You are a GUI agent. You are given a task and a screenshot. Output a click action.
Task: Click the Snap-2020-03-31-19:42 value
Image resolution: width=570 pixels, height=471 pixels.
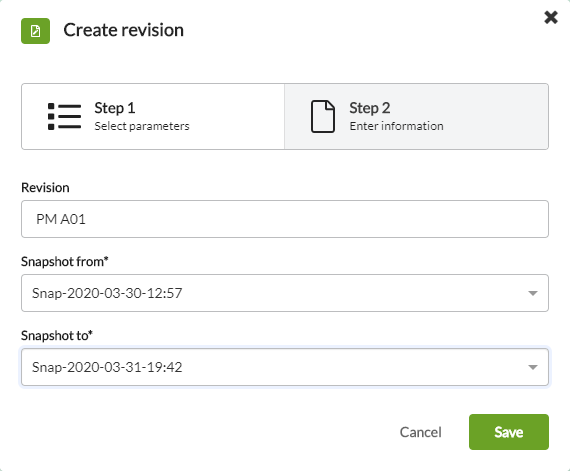[107, 367]
